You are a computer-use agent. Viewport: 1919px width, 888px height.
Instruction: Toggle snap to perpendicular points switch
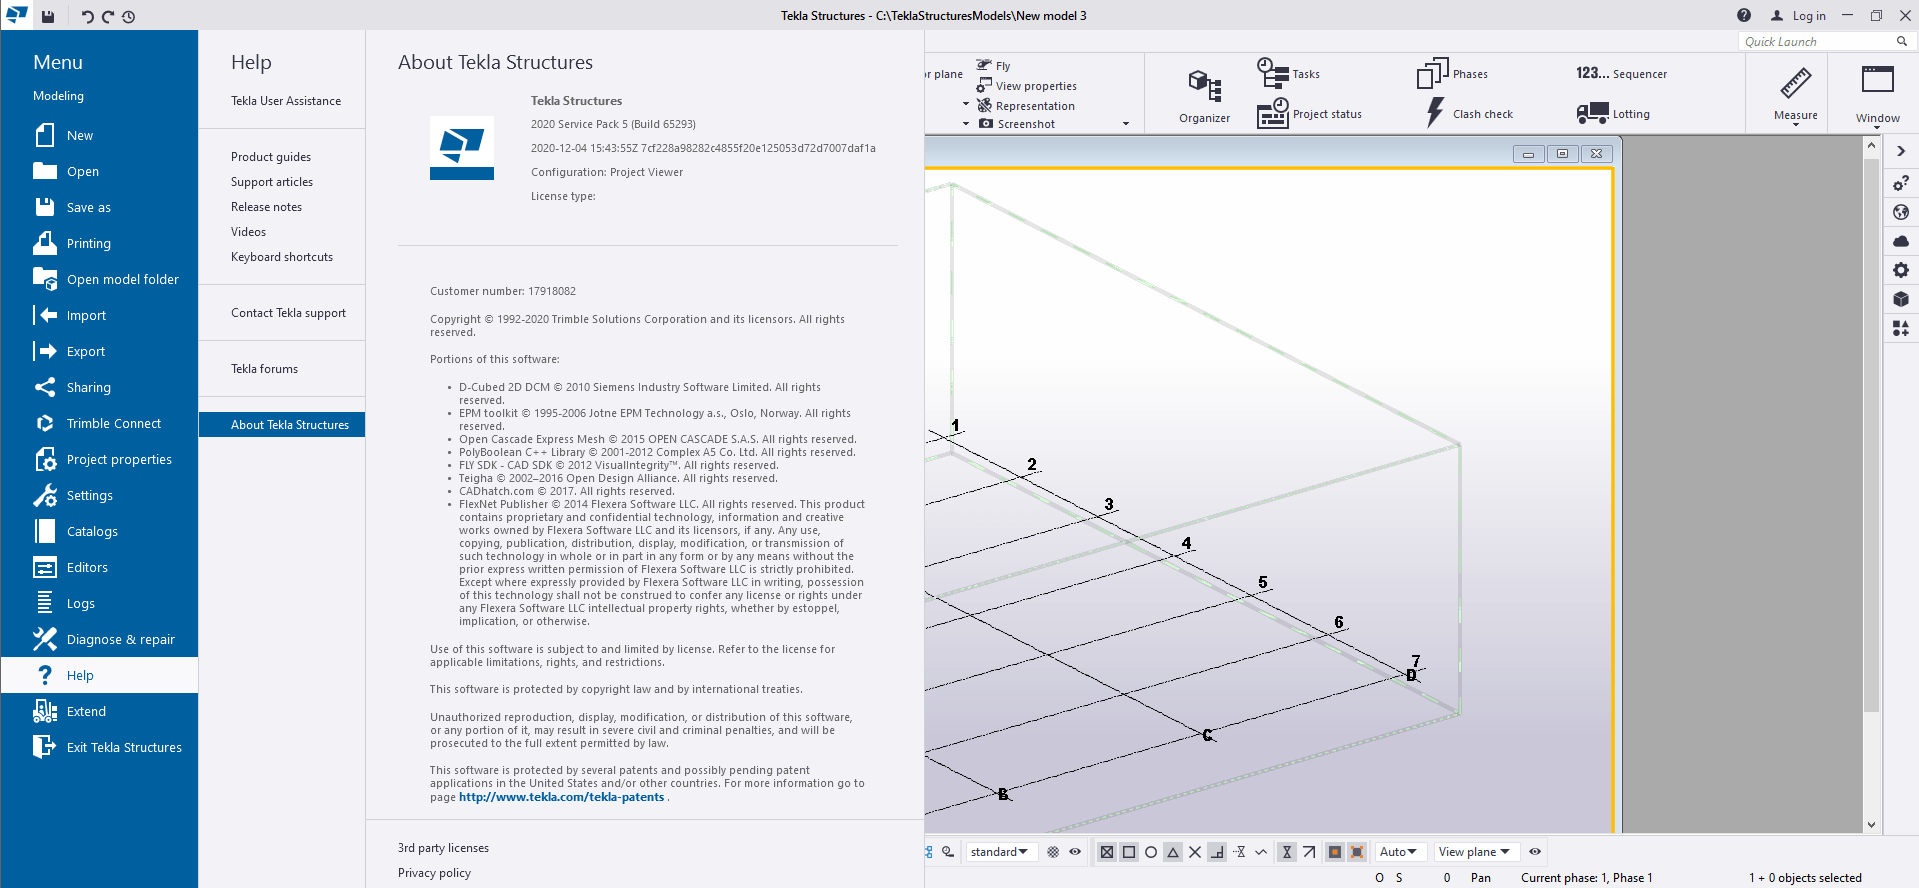1217,852
